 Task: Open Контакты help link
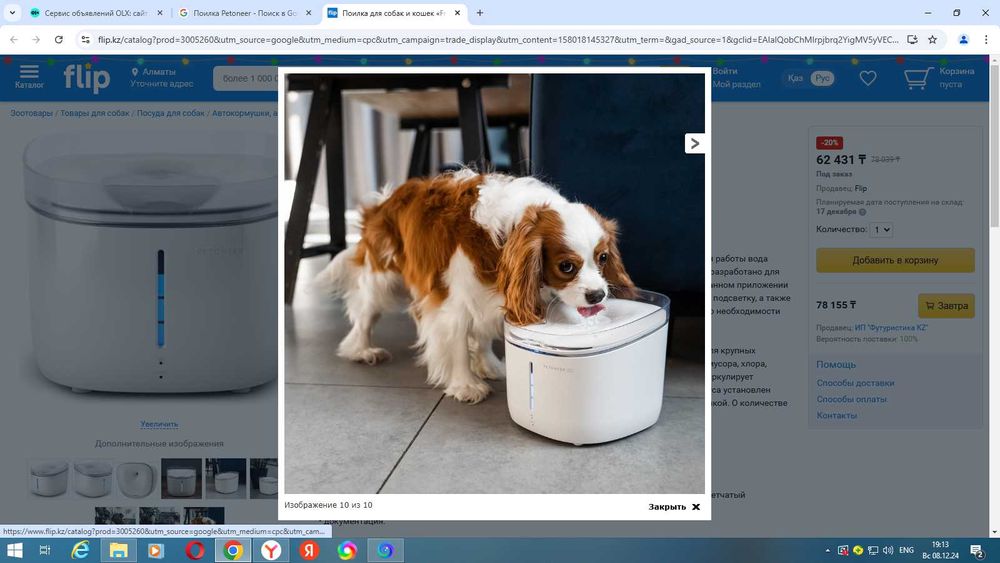pyautogui.click(x=837, y=415)
